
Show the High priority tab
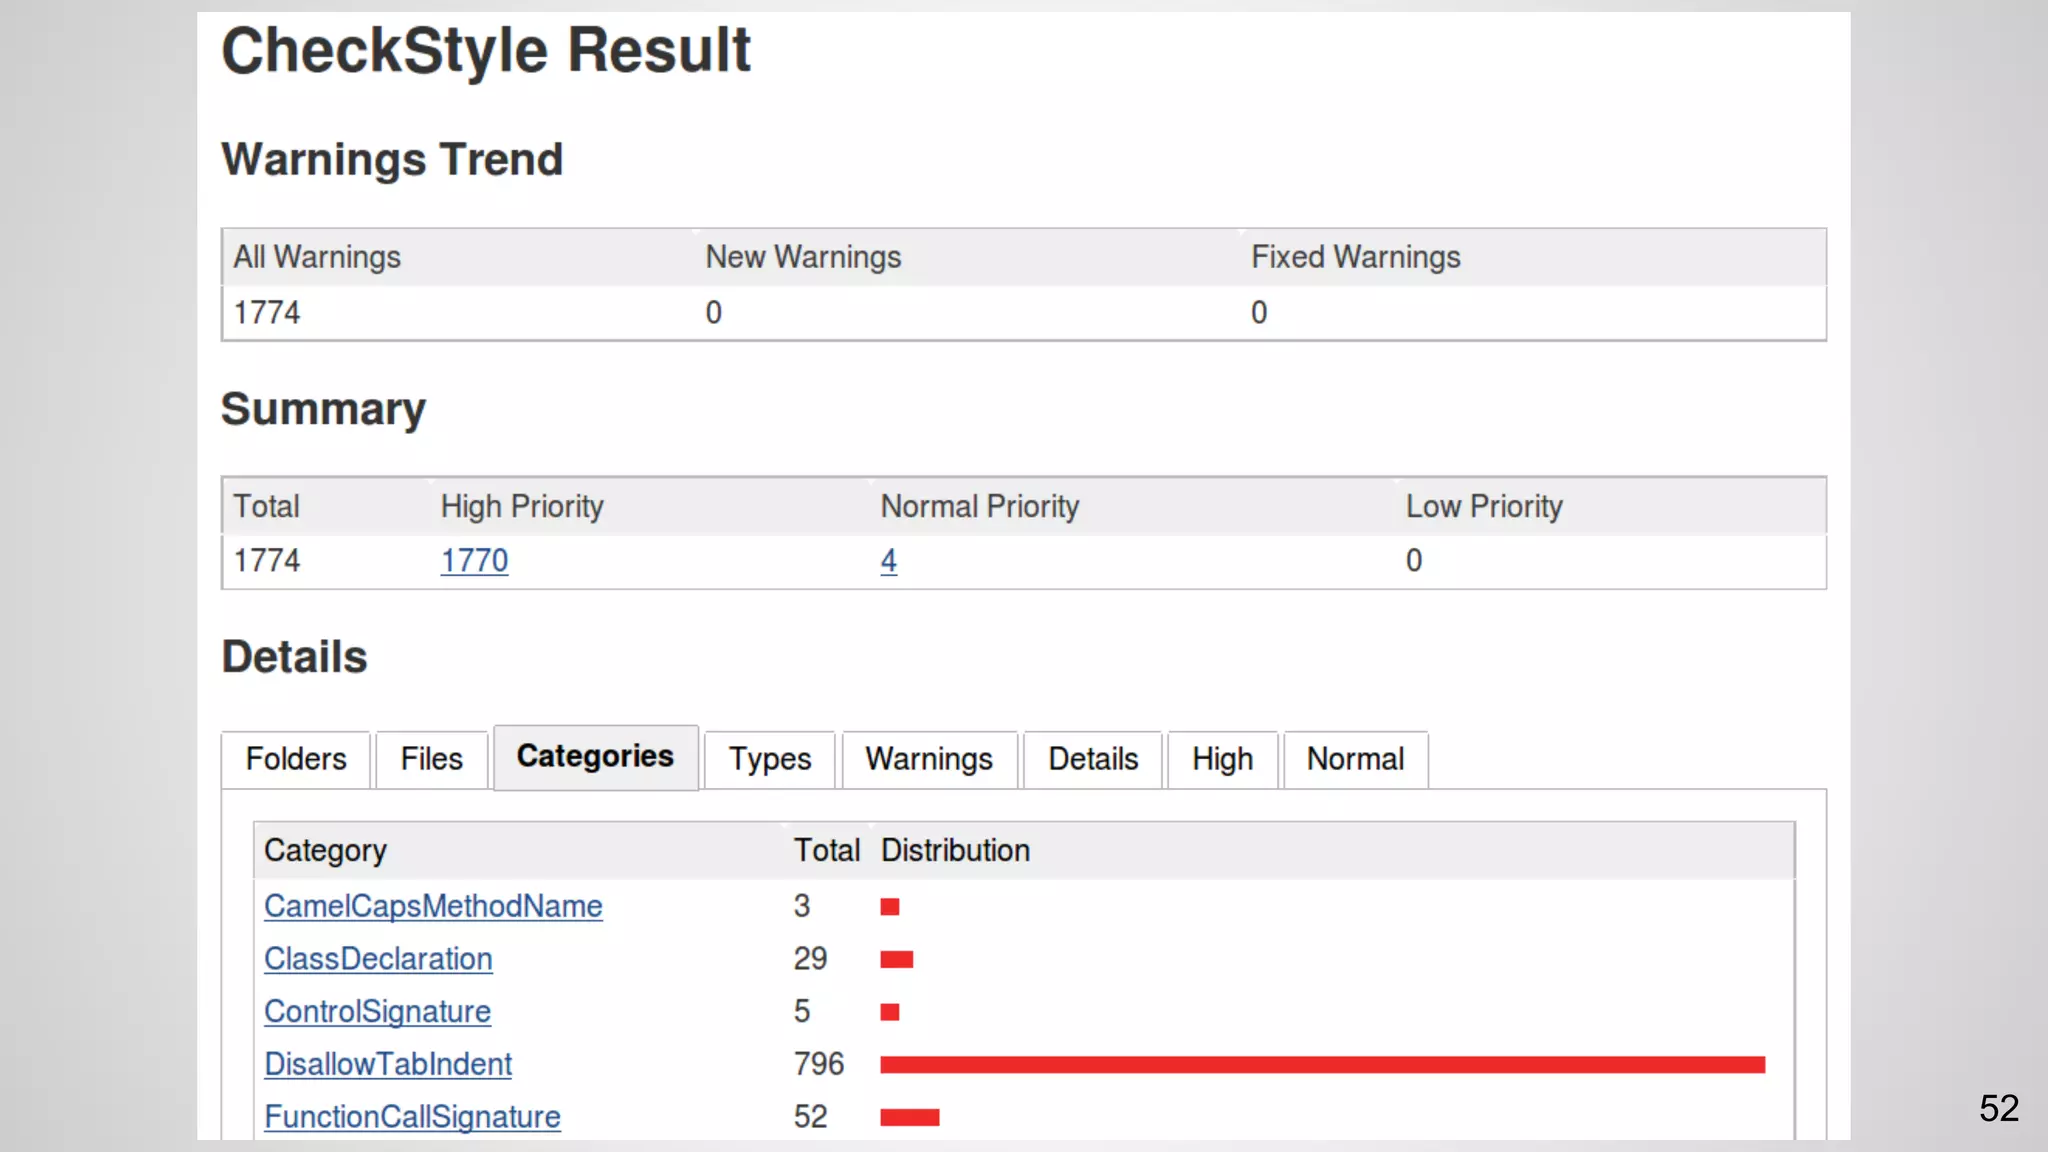pos(1222,759)
